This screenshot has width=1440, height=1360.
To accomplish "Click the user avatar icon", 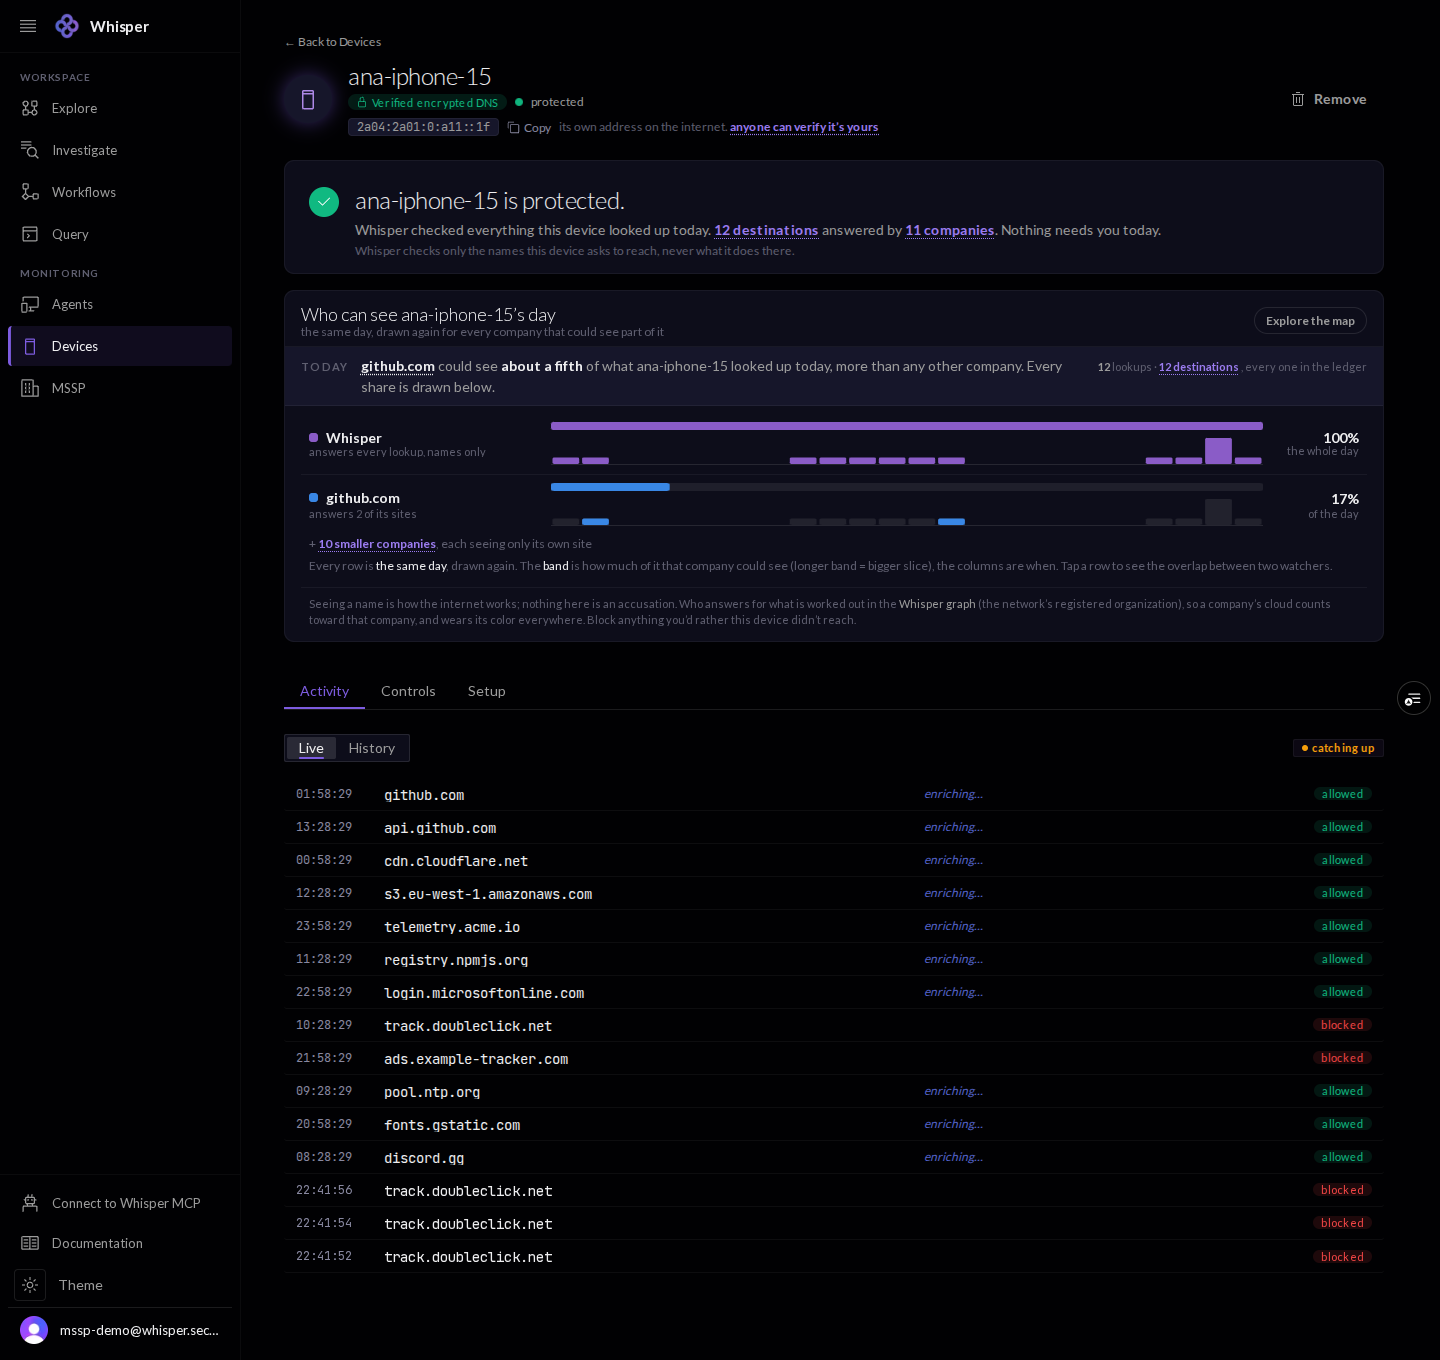I will [x=34, y=1330].
